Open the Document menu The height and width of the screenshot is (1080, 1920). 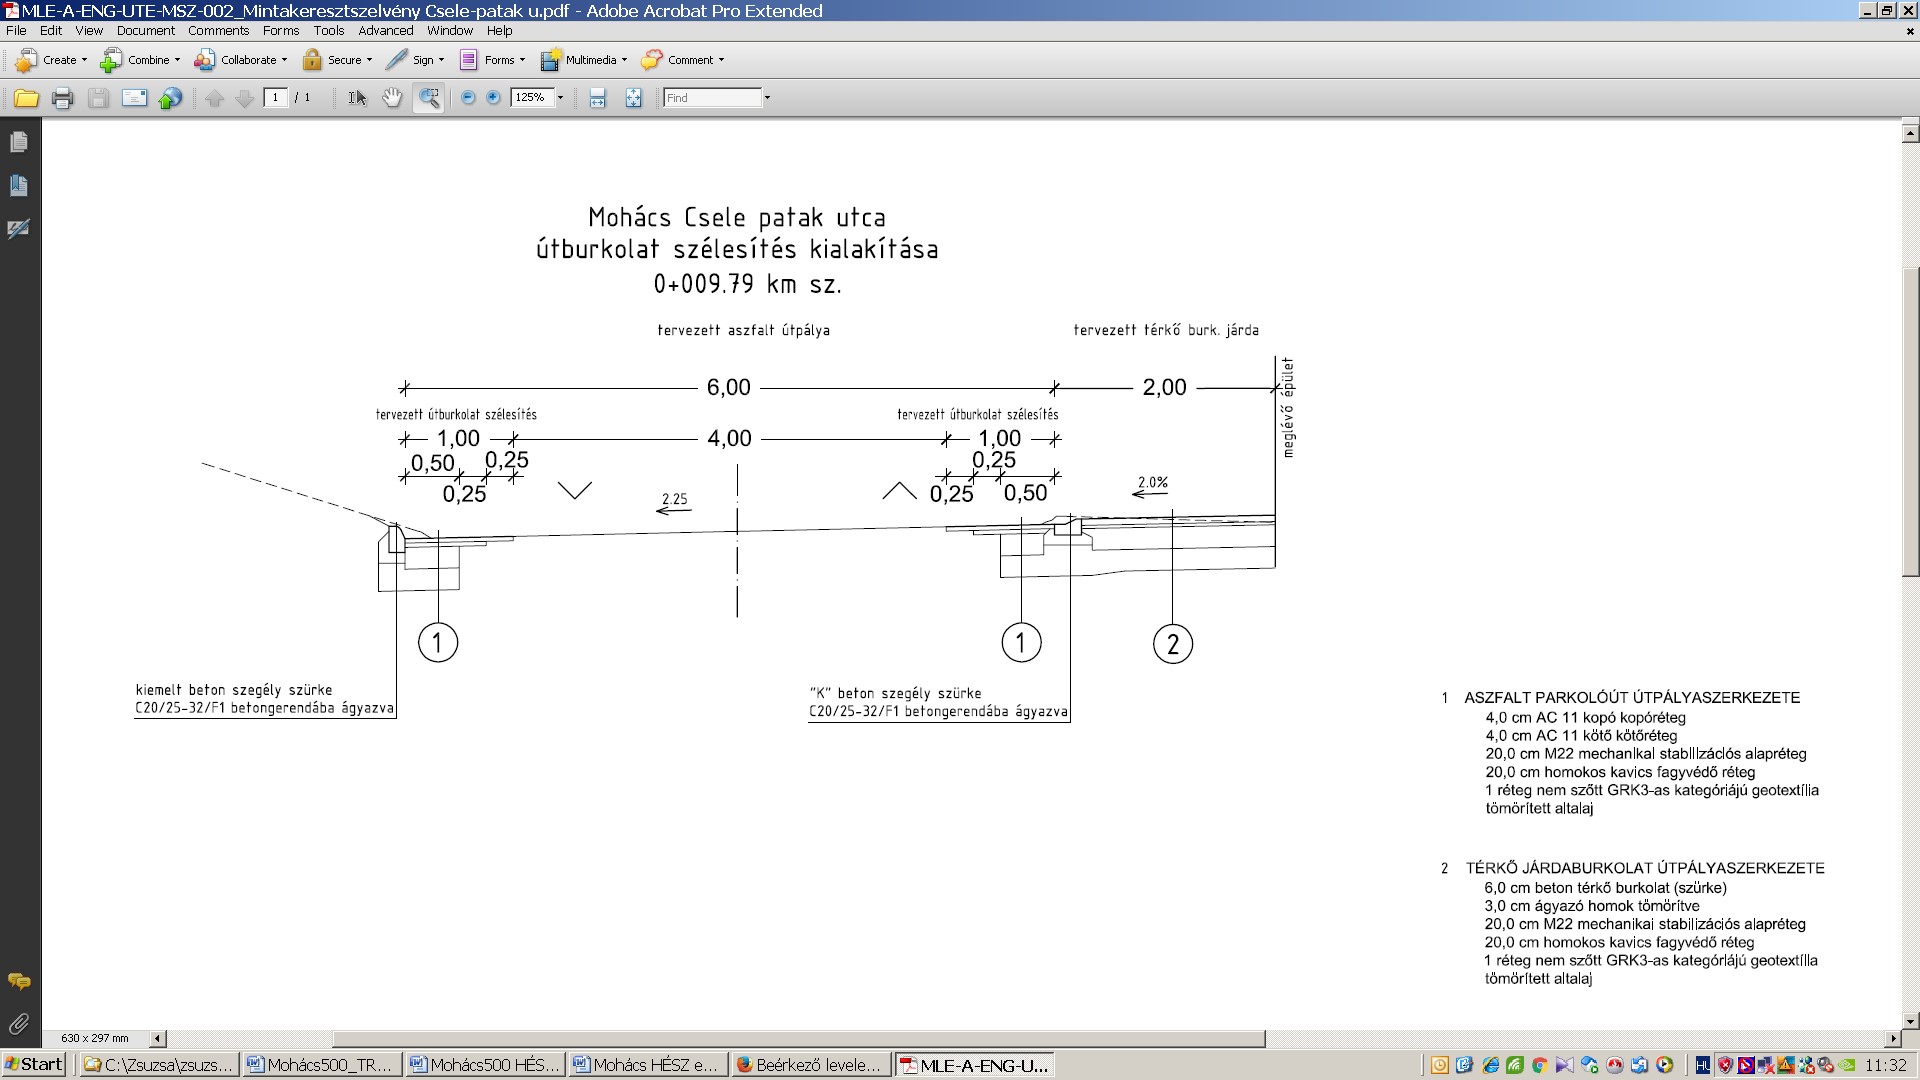[145, 31]
